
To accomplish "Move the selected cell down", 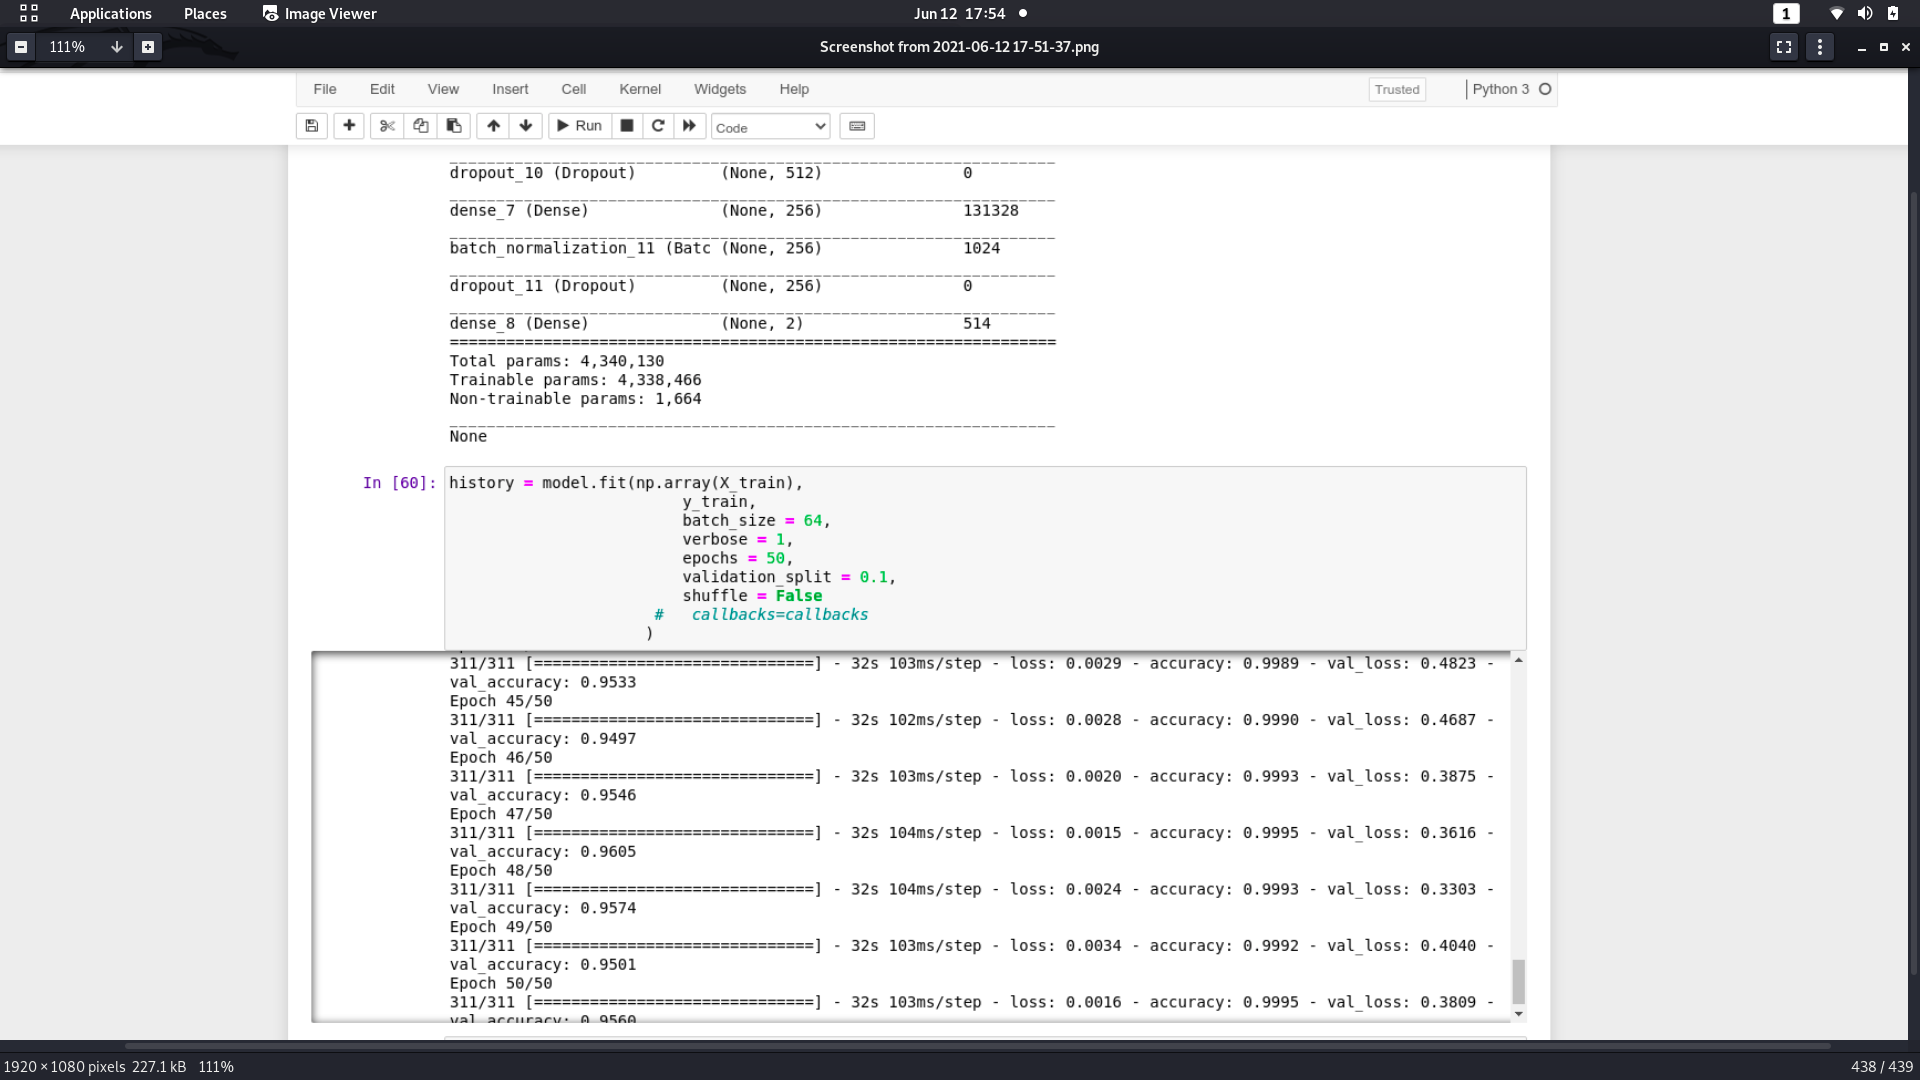I will pos(525,126).
